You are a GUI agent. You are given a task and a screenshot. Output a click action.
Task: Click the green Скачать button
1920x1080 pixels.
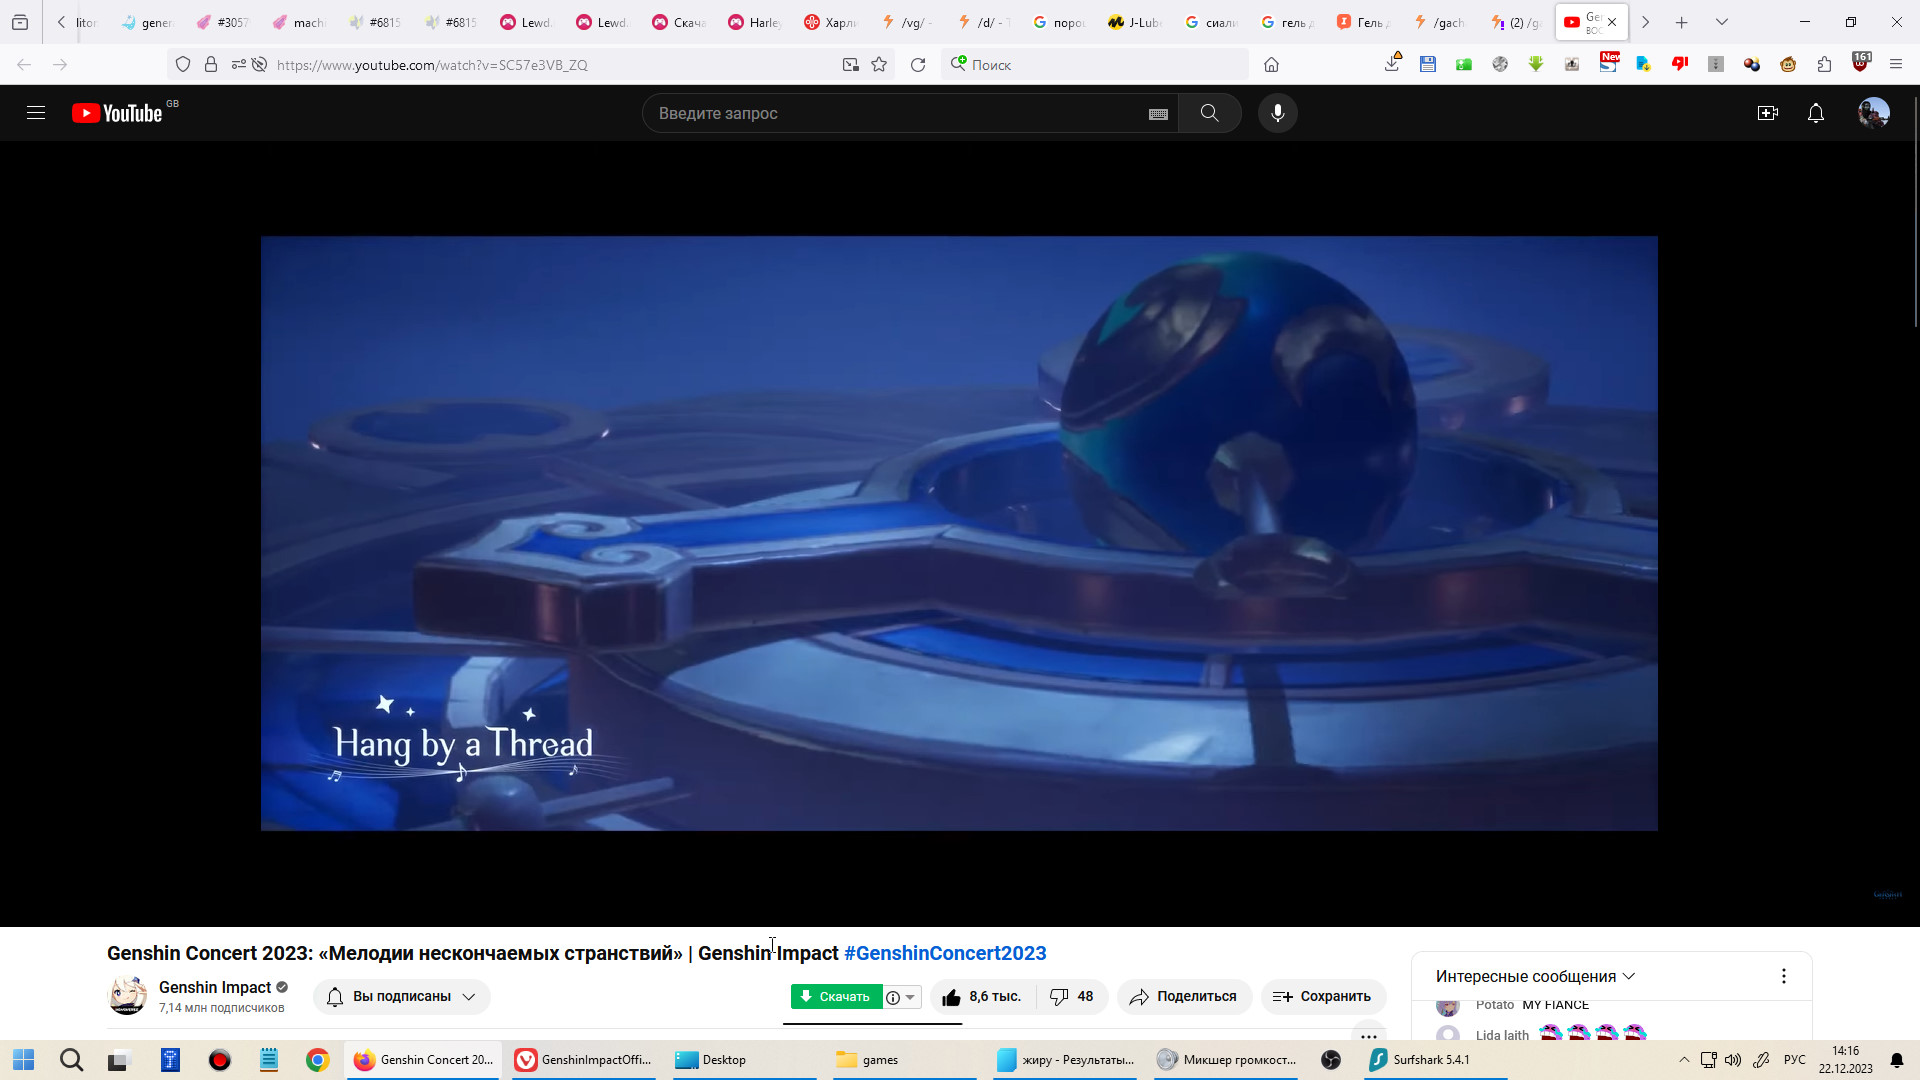coord(836,997)
